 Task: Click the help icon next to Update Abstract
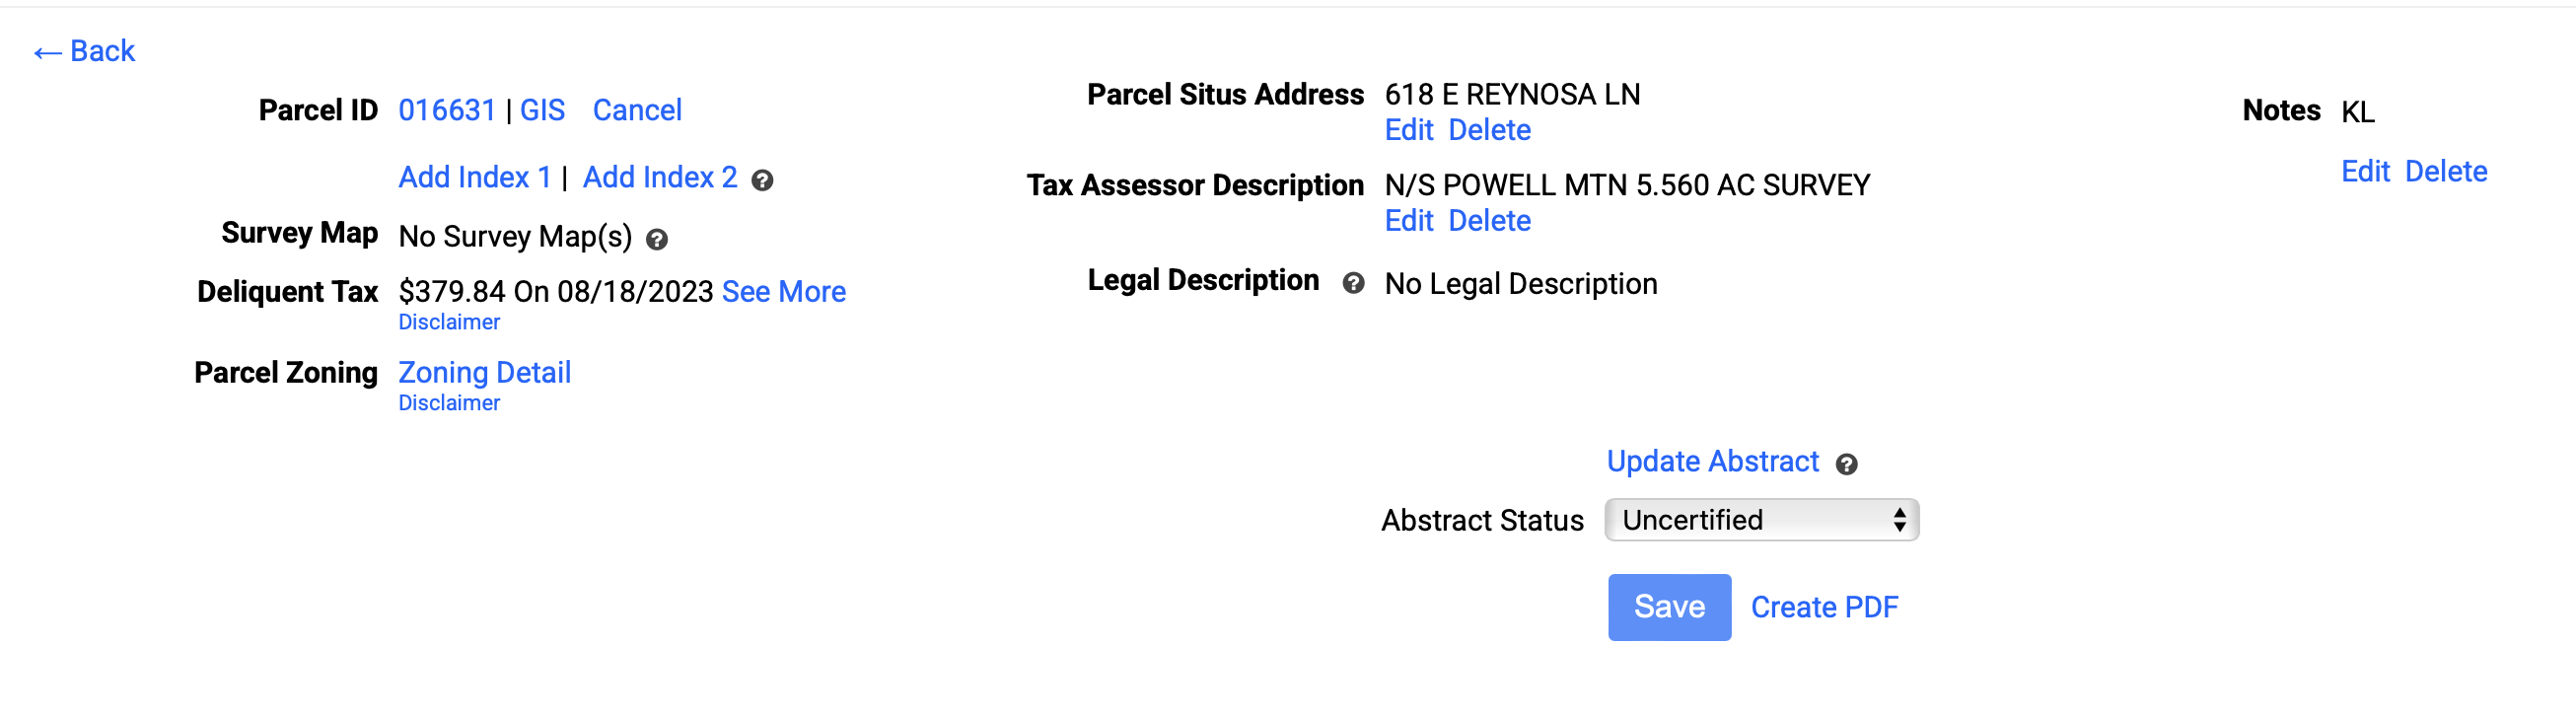[1846, 465]
